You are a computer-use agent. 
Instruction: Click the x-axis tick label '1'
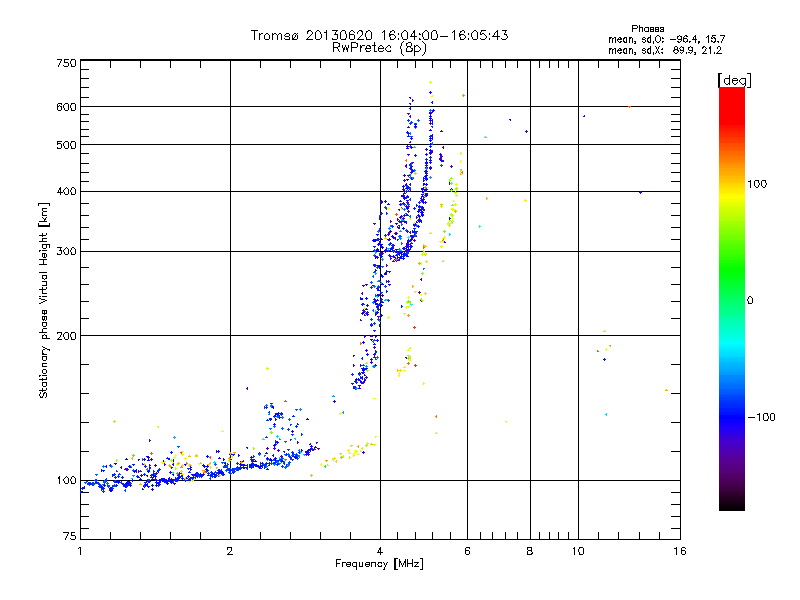(80, 551)
